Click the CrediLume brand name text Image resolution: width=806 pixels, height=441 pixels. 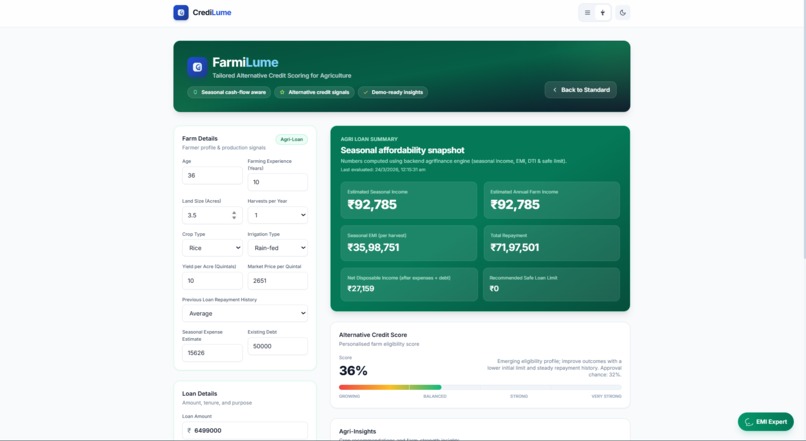tap(212, 12)
